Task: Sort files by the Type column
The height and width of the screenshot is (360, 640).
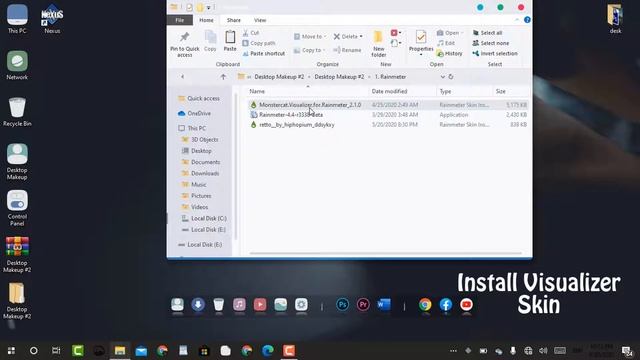Action: 445,91
